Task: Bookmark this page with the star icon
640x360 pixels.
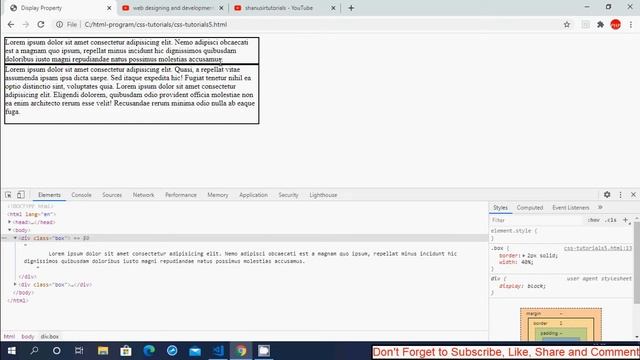Action: click(567, 24)
